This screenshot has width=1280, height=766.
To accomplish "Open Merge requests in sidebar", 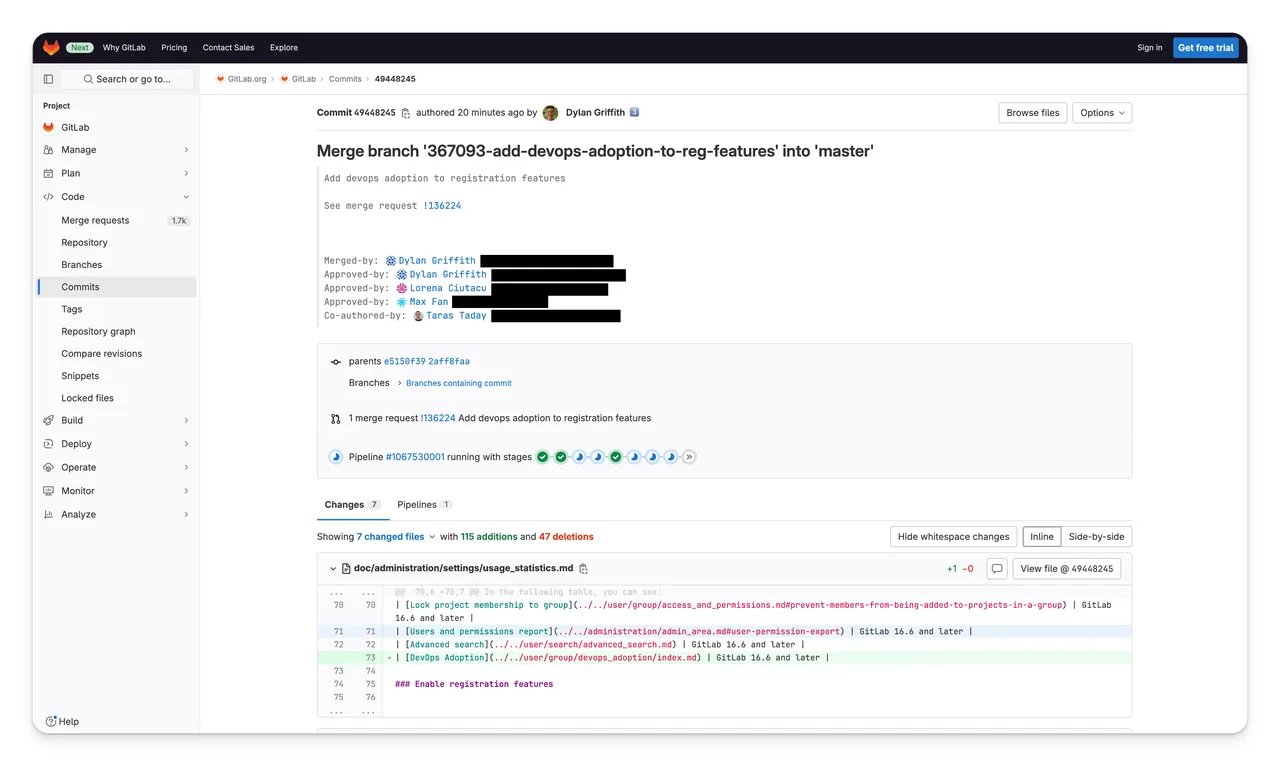I will pos(116,220).
